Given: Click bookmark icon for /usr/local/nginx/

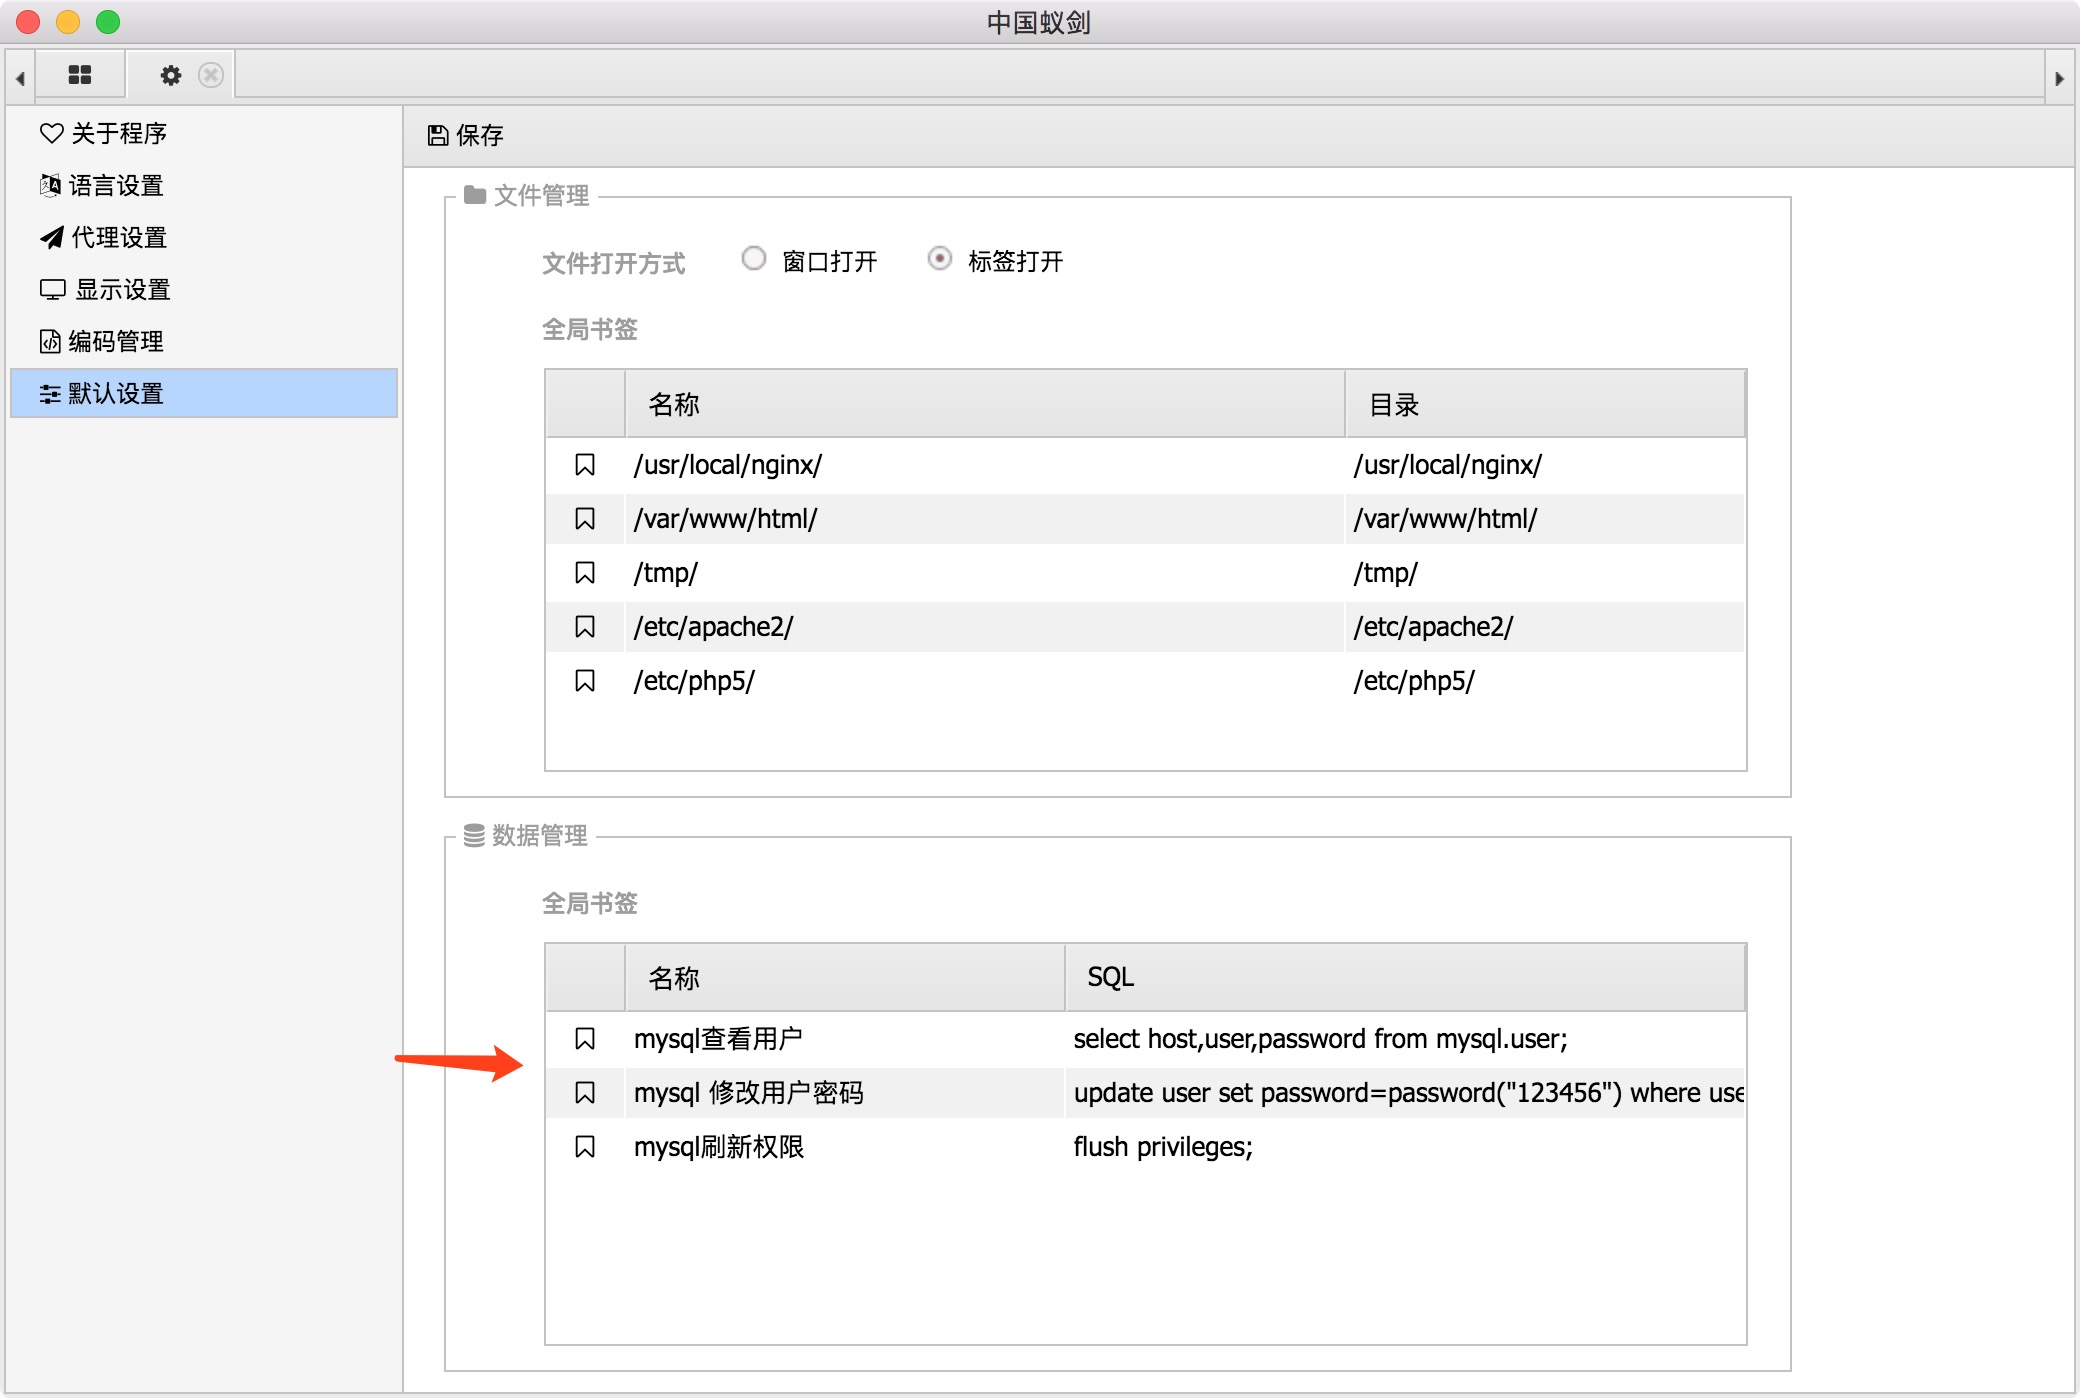Looking at the screenshot, I should tap(585, 465).
